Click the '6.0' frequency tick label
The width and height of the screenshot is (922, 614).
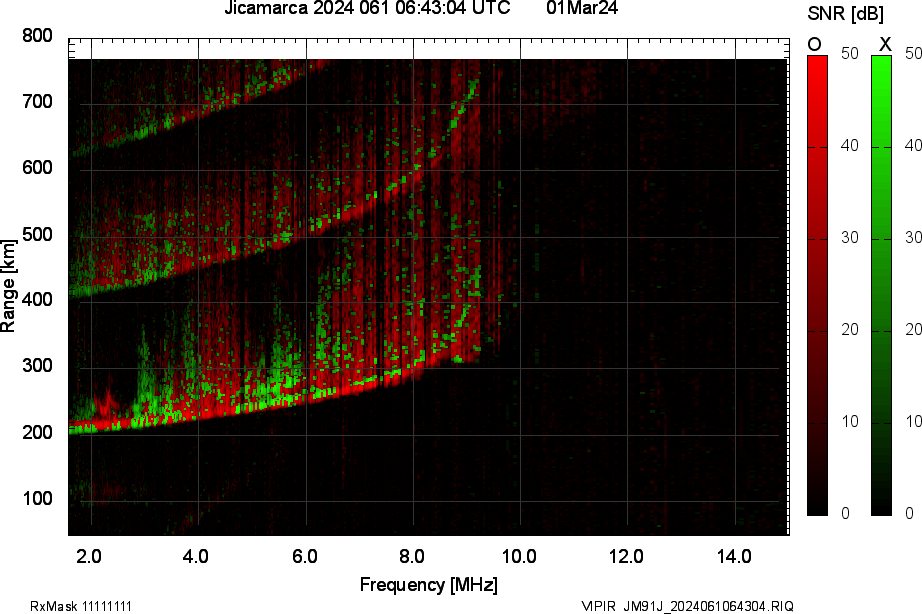click(x=305, y=556)
